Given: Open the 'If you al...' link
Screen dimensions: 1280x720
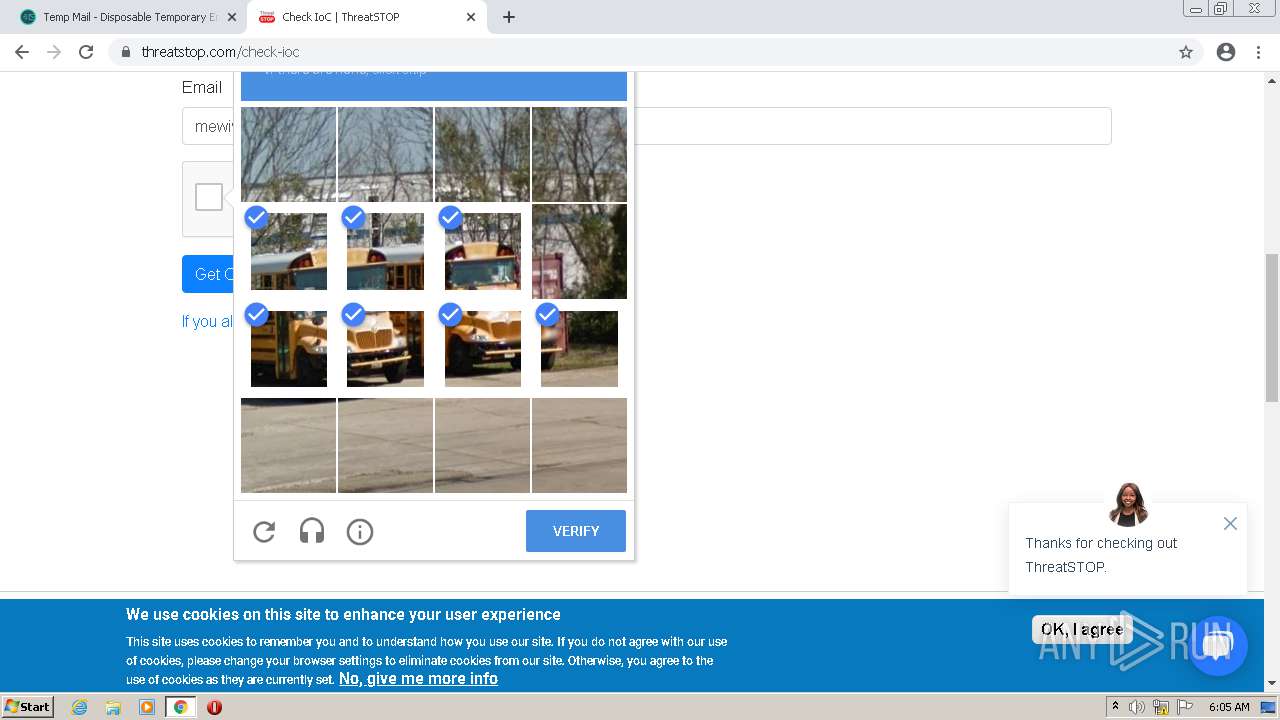Looking at the screenshot, I should tap(207, 321).
